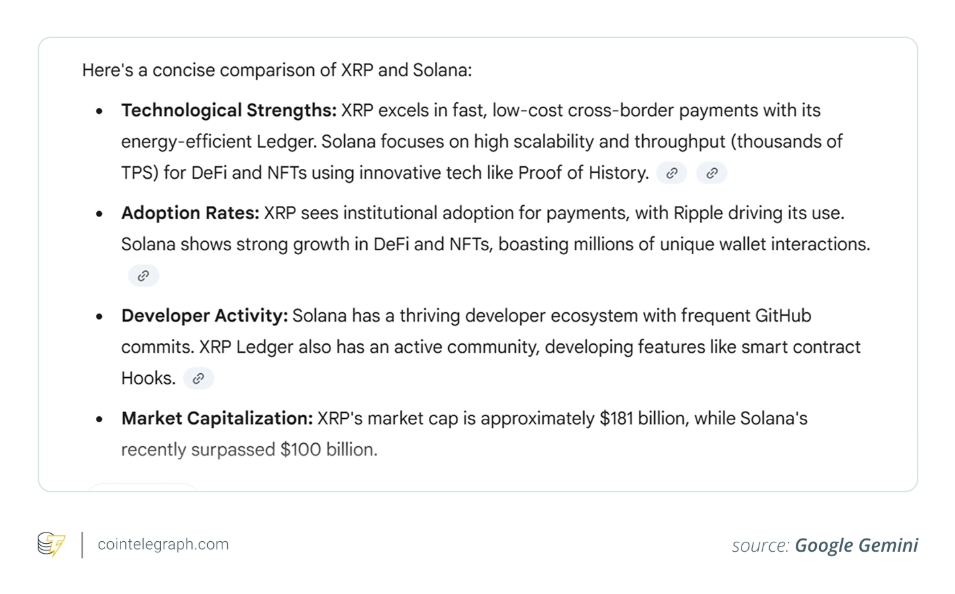Click bullet point beside Developer Activity

coord(99,317)
